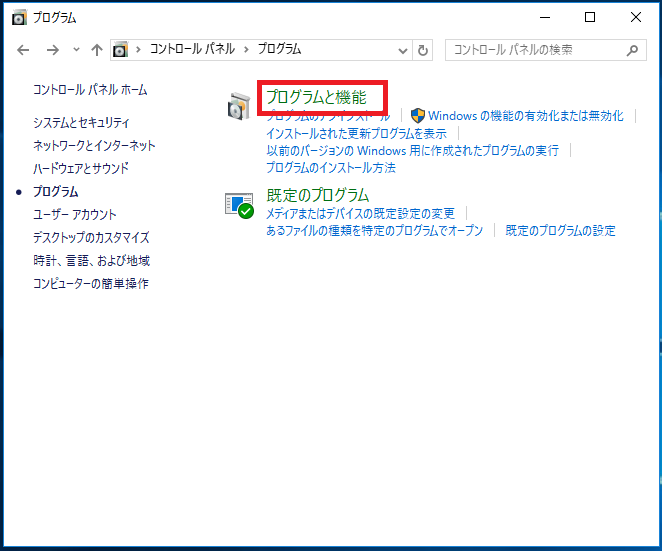Open the プログラムと機能 heading link
The height and width of the screenshot is (551, 662).
(x=316, y=97)
